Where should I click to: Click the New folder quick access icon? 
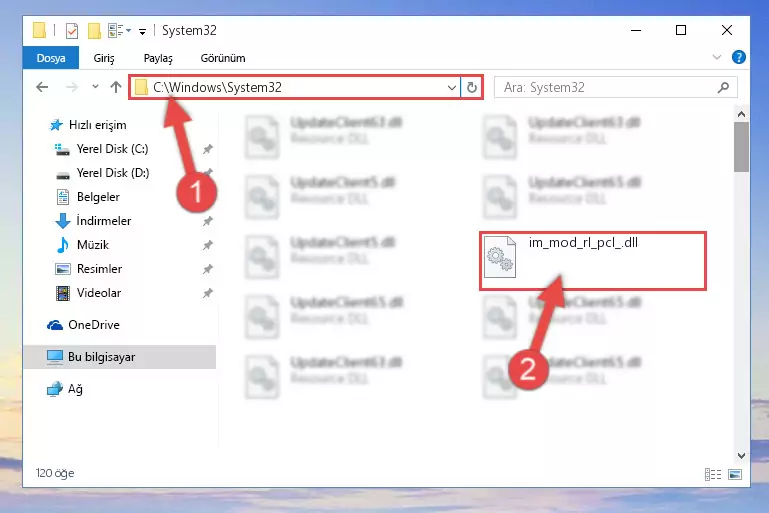tap(94, 30)
